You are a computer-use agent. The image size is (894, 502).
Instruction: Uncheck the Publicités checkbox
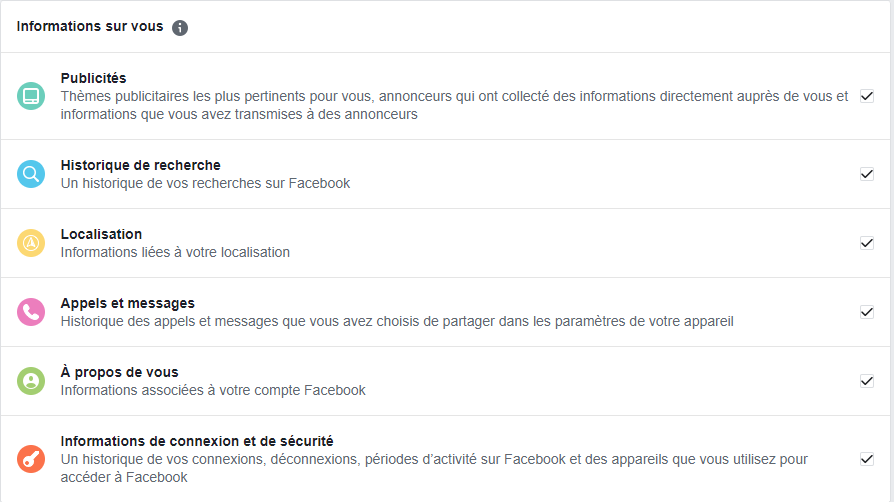click(x=867, y=96)
